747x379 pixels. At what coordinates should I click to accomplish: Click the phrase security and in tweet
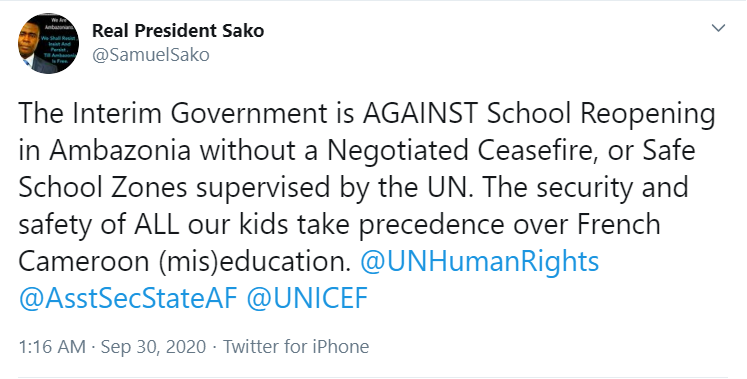coord(612,188)
